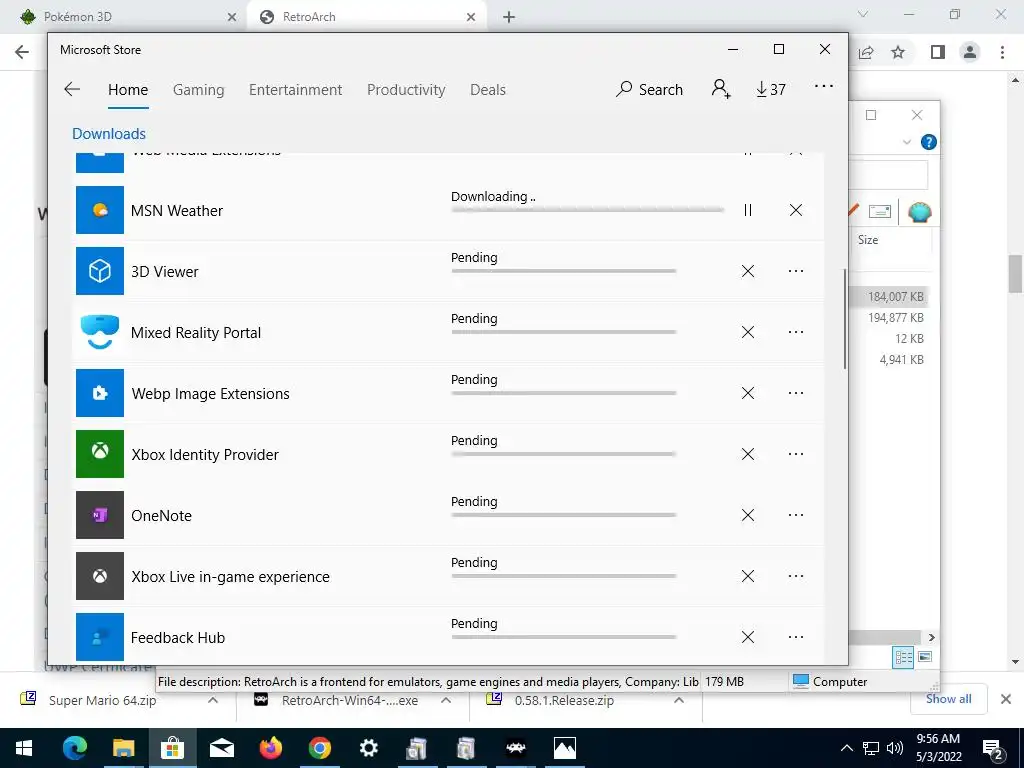This screenshot has width=1024, height=768.
Task: Click the sign-in account icon in Store
Action: point(721,89)
